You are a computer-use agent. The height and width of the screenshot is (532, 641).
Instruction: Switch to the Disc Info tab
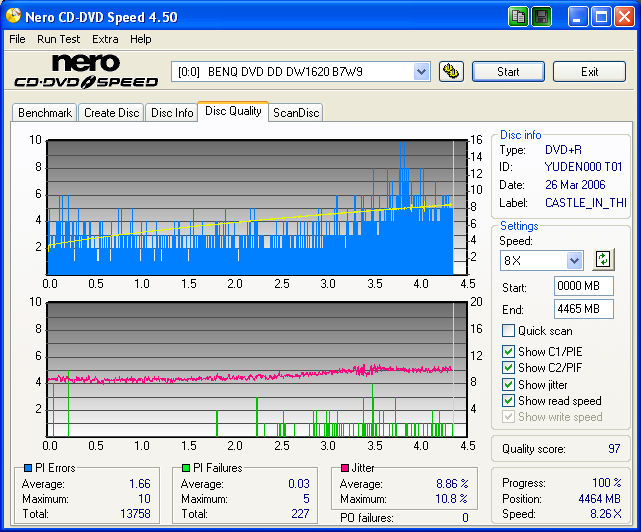172,113
